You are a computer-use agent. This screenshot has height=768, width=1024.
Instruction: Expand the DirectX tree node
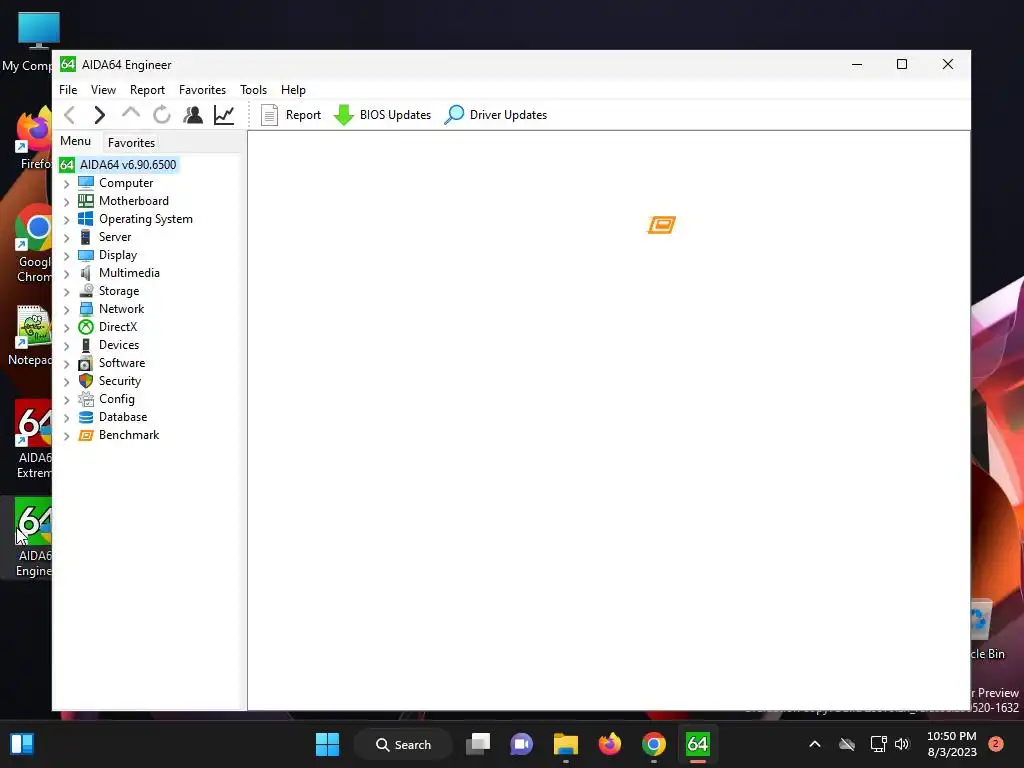[66, 328]
